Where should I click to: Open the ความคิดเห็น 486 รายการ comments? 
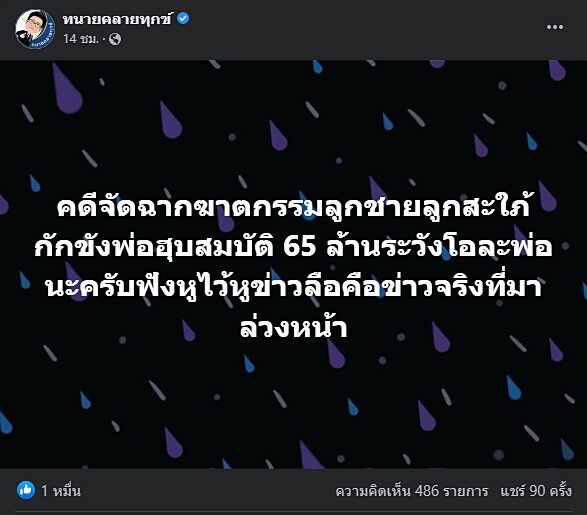(412, 491)
